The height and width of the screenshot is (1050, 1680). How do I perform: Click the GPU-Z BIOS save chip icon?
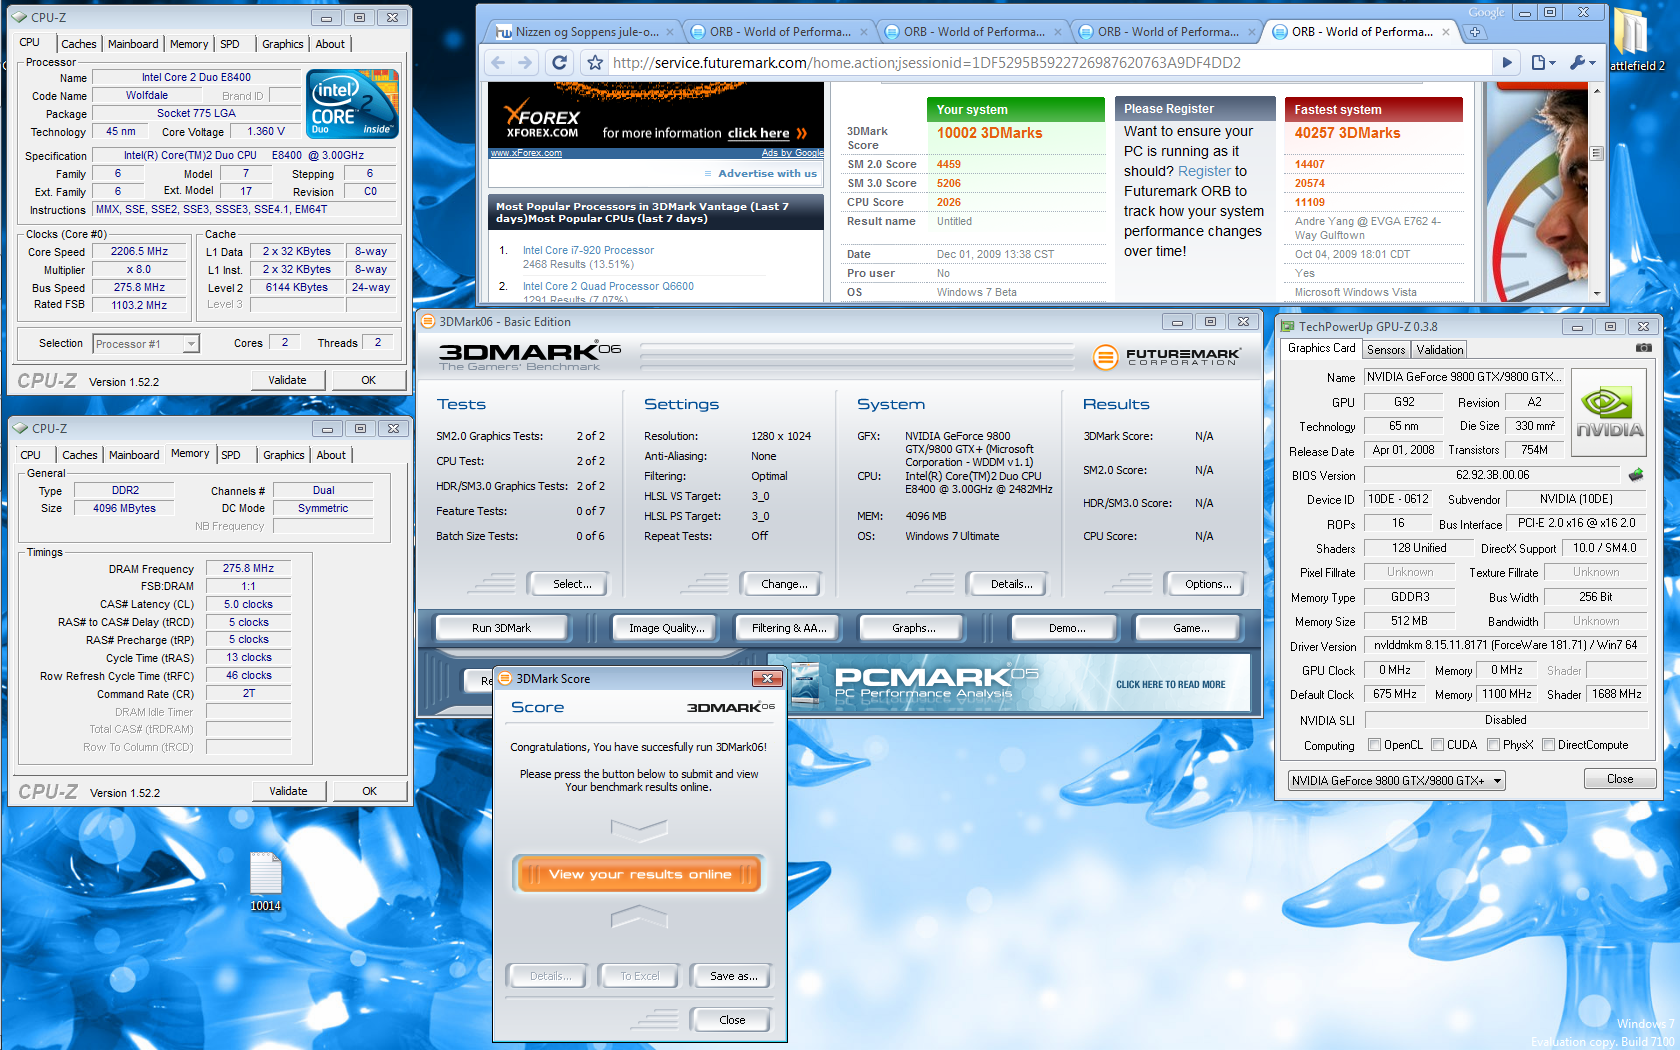pos(1636,475)
